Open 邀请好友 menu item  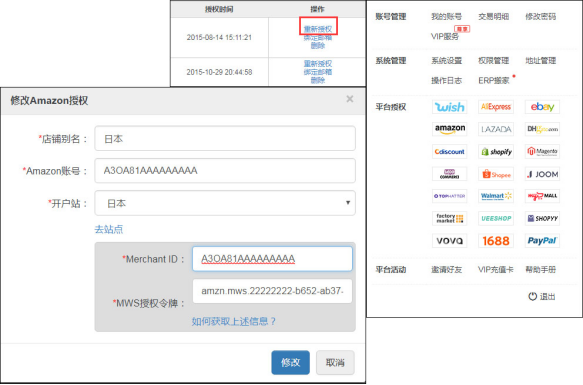pos(446,270)
